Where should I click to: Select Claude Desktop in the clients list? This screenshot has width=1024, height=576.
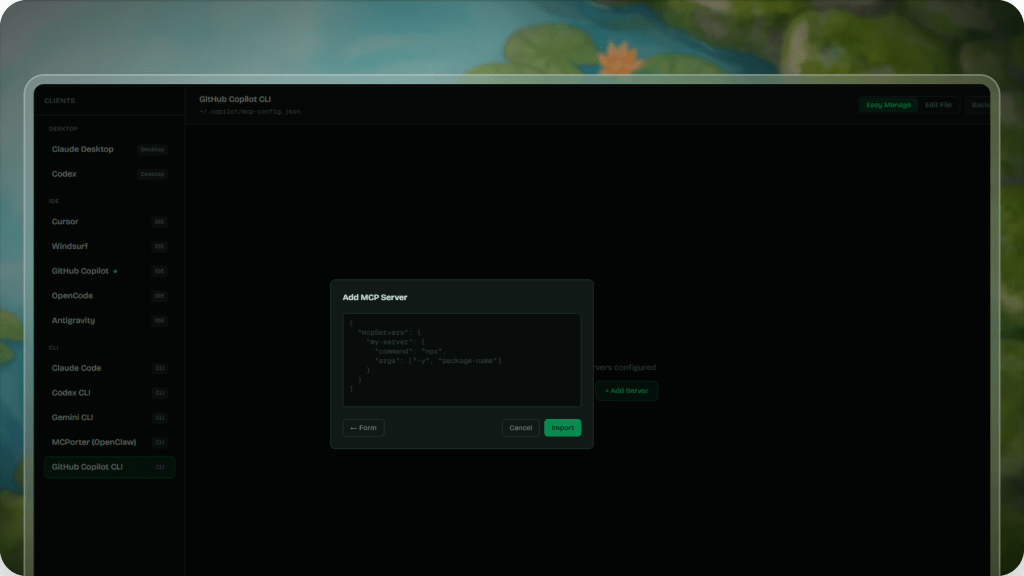(83, 149)
